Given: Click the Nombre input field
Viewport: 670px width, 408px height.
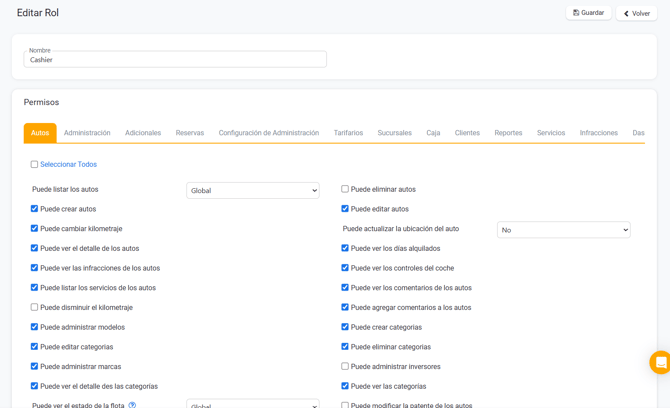Looking at the screenshot, I should tap(175, 60).
